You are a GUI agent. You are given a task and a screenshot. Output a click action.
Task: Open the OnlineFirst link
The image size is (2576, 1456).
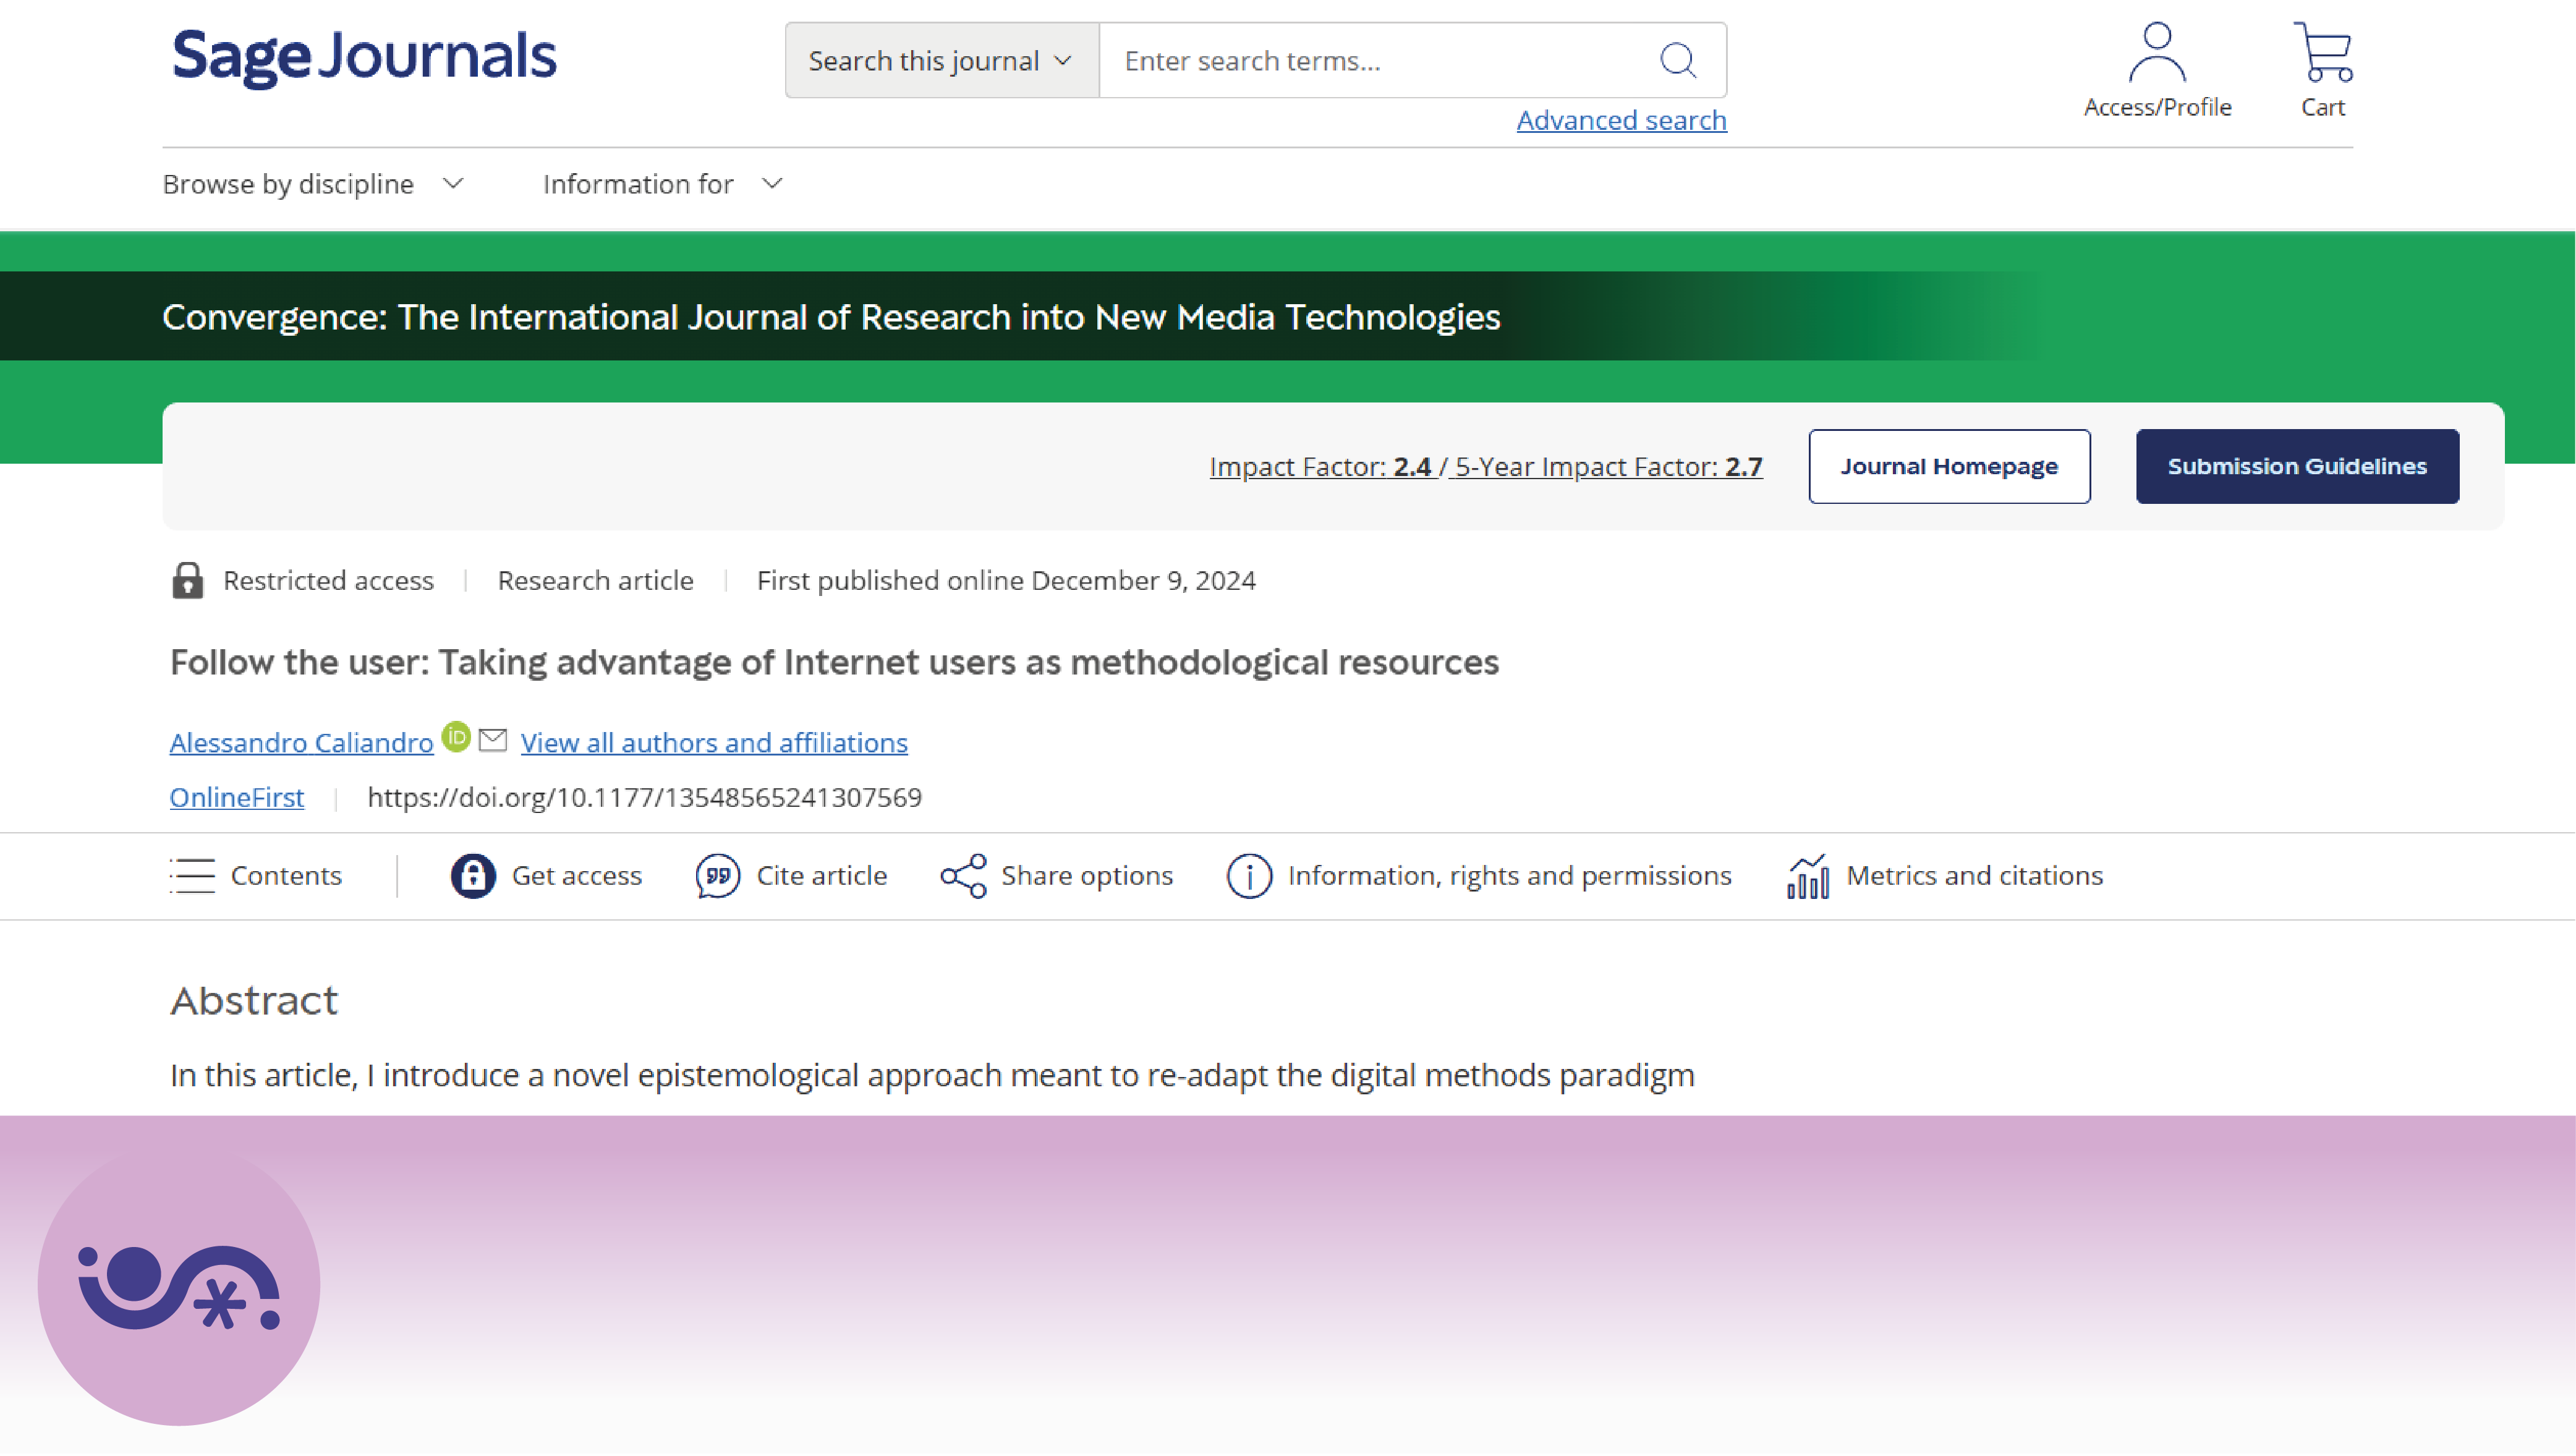(236, 797)
